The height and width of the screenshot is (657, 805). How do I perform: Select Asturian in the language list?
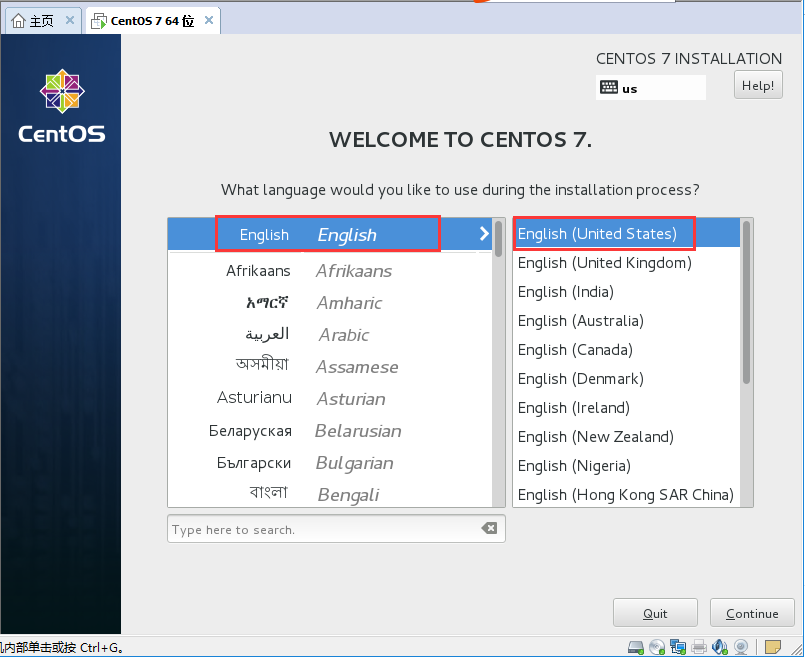click(x=330, y=399)
